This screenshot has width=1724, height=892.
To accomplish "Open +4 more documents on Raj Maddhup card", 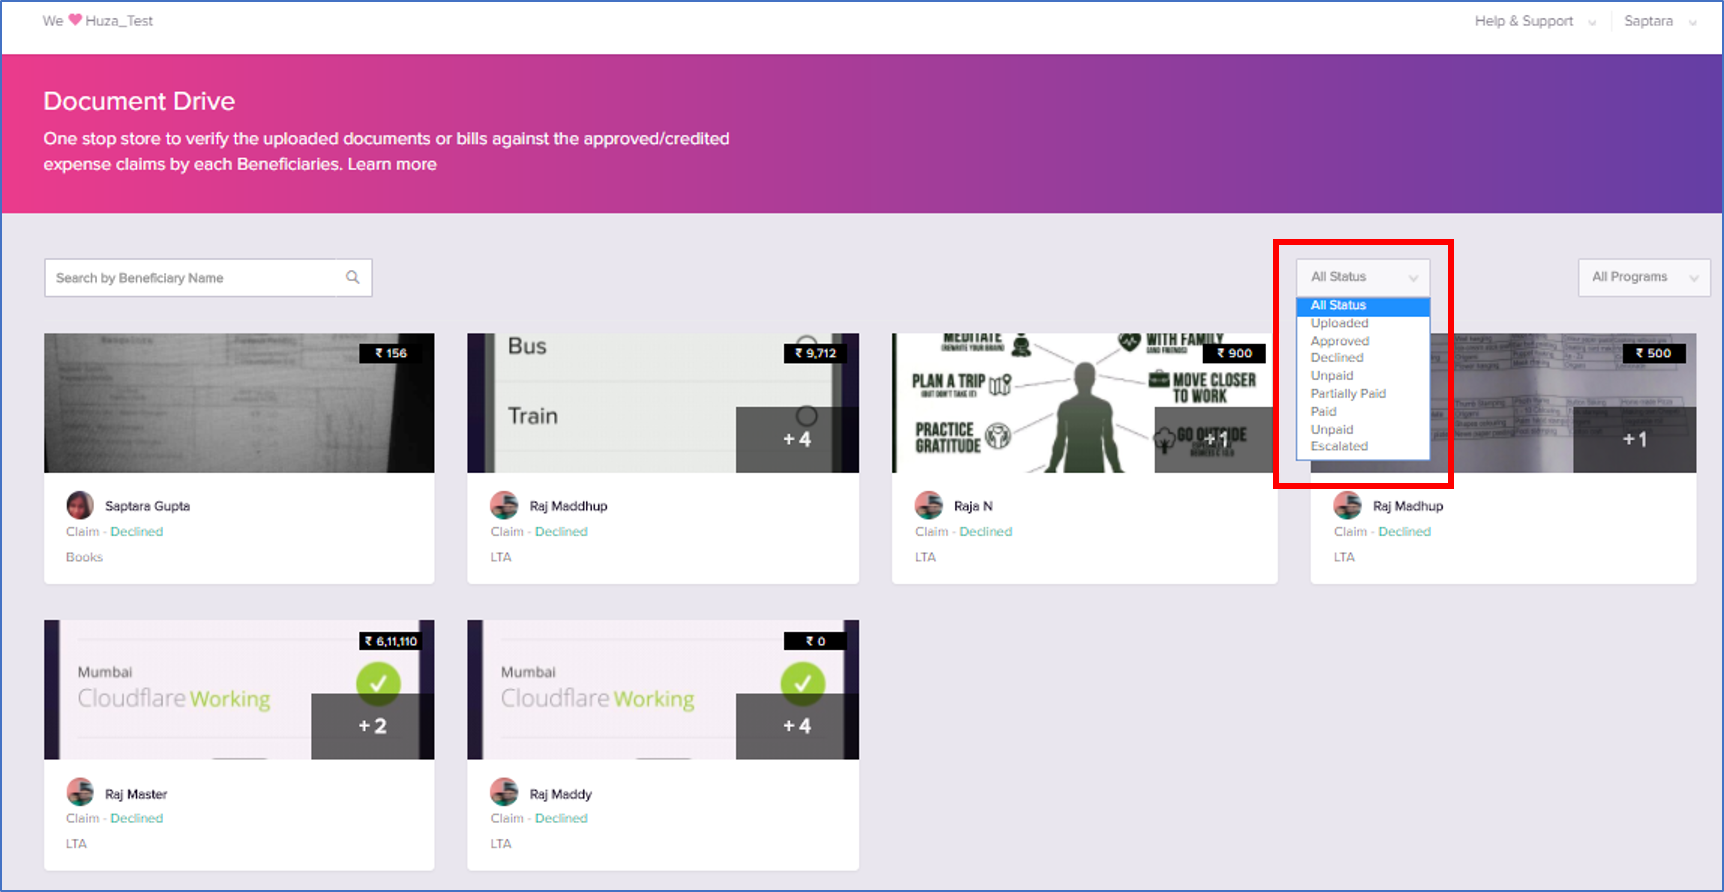I will pyautogui.click(x=797, y=439).
